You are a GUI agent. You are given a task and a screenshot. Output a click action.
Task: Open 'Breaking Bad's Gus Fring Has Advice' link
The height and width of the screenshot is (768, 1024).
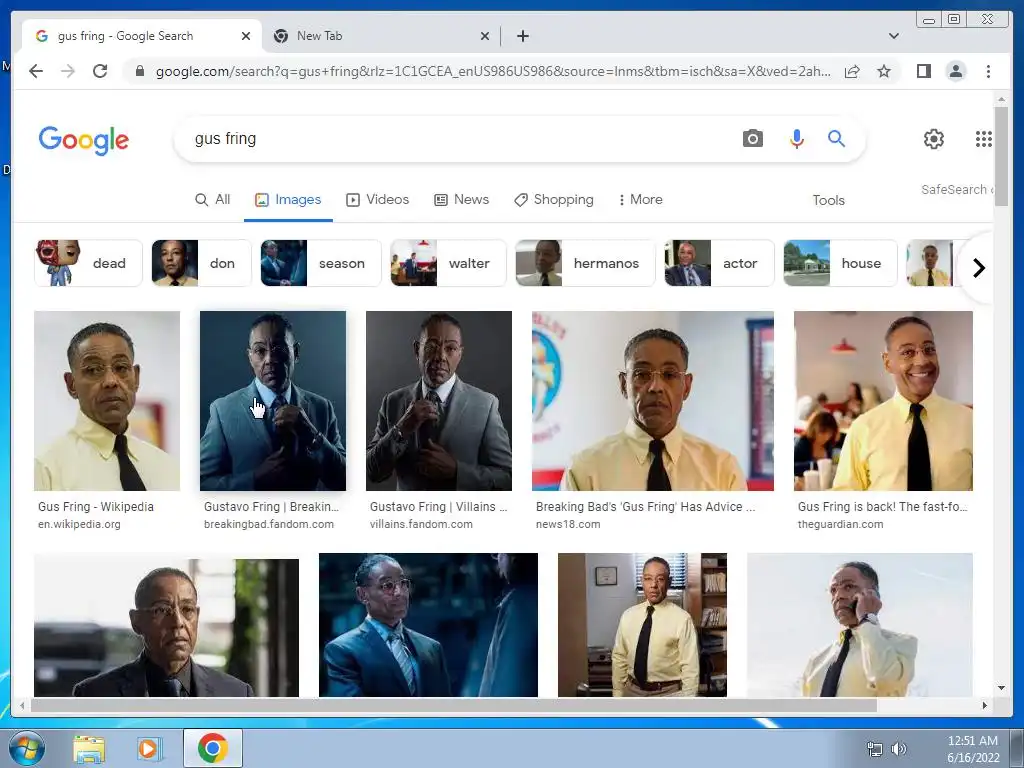(645, 507)
